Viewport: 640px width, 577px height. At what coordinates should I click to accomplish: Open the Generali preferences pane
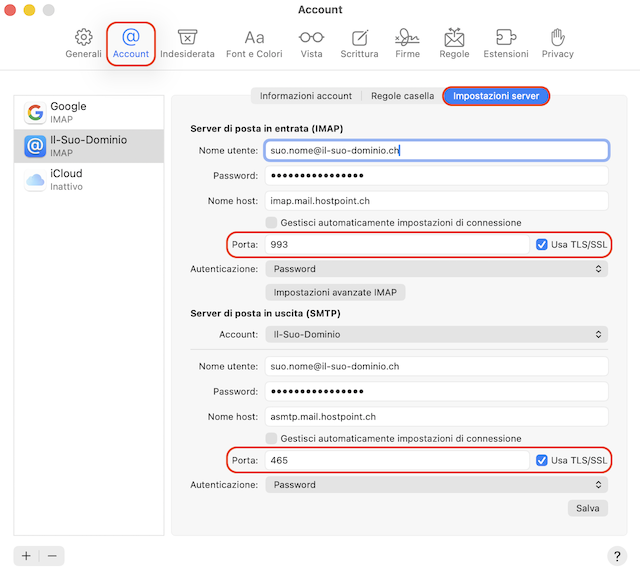point(83,43)
